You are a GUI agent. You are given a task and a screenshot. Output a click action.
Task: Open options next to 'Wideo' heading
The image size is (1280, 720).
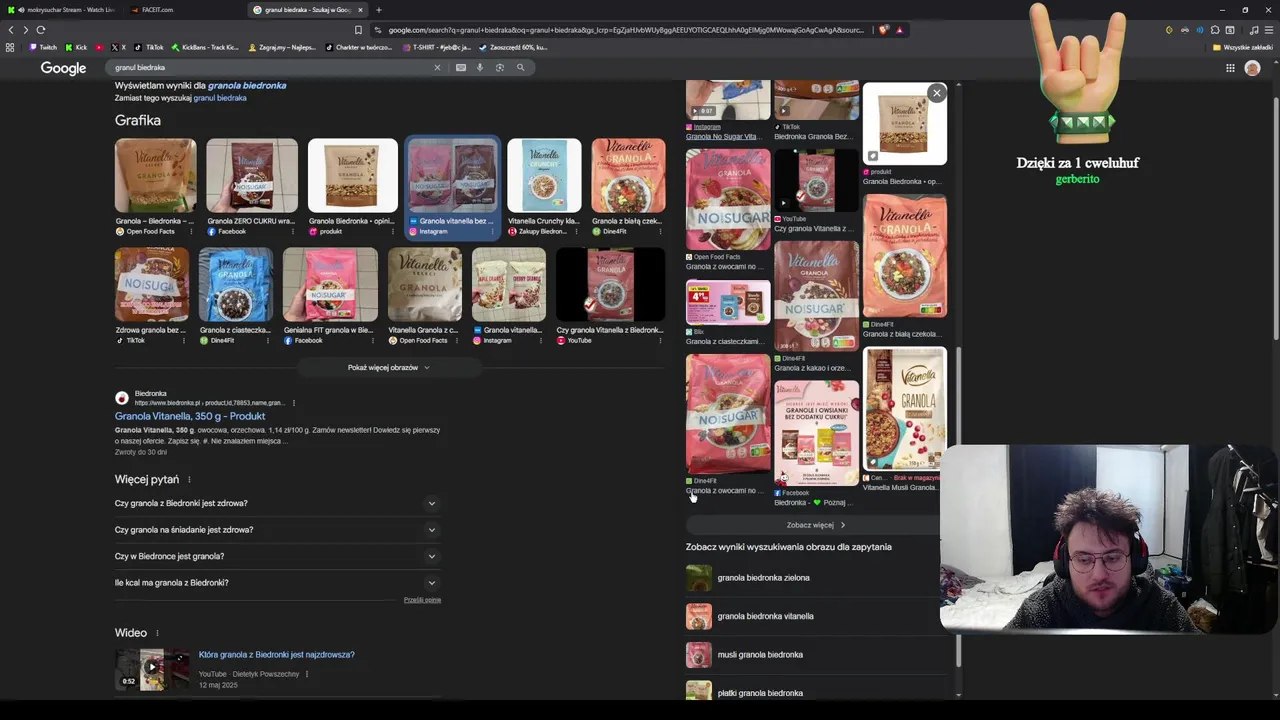click(157, 633)
